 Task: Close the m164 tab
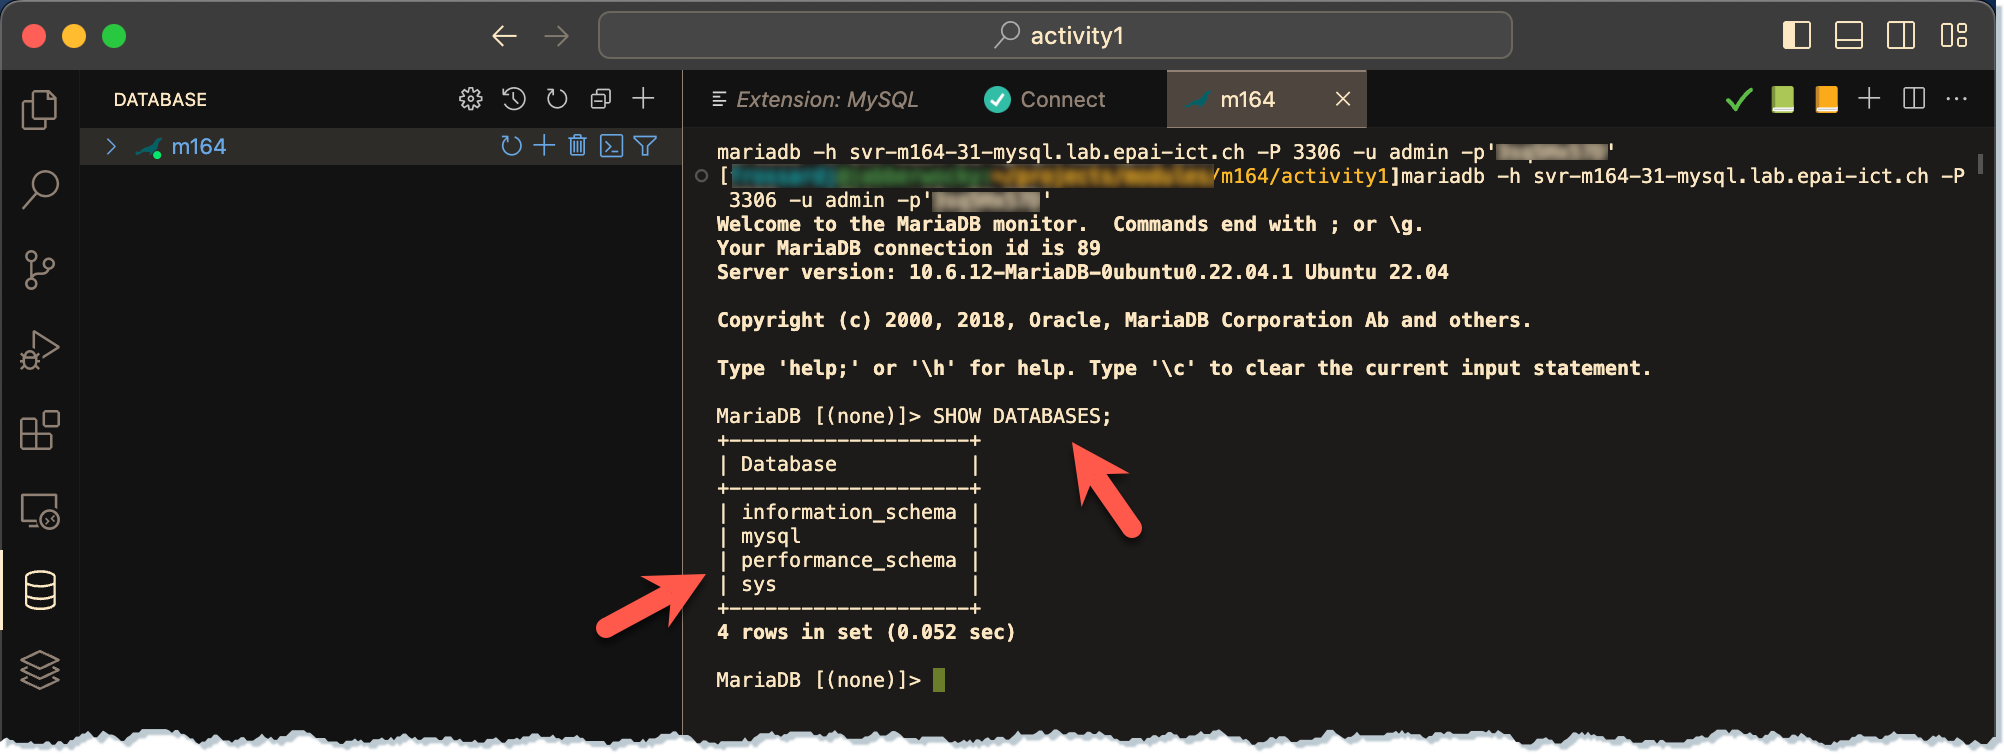pos(1342,99)
